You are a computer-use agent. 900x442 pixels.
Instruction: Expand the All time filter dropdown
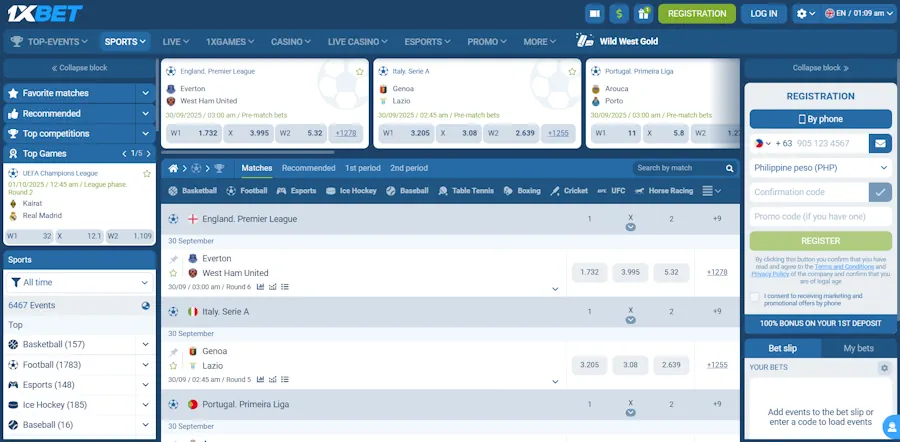[79, 283]
